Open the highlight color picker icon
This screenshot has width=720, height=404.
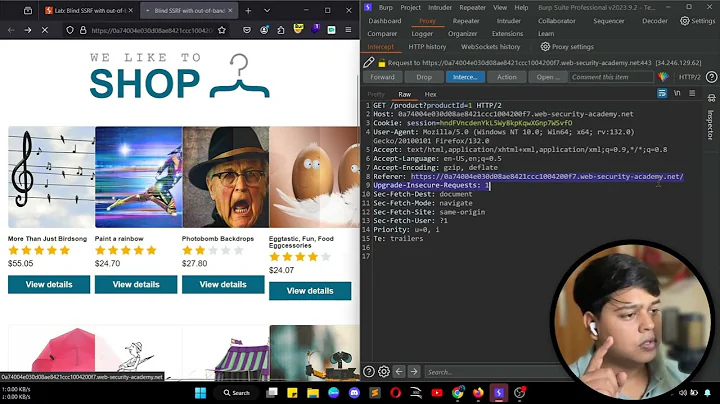(x=663, y=77)
